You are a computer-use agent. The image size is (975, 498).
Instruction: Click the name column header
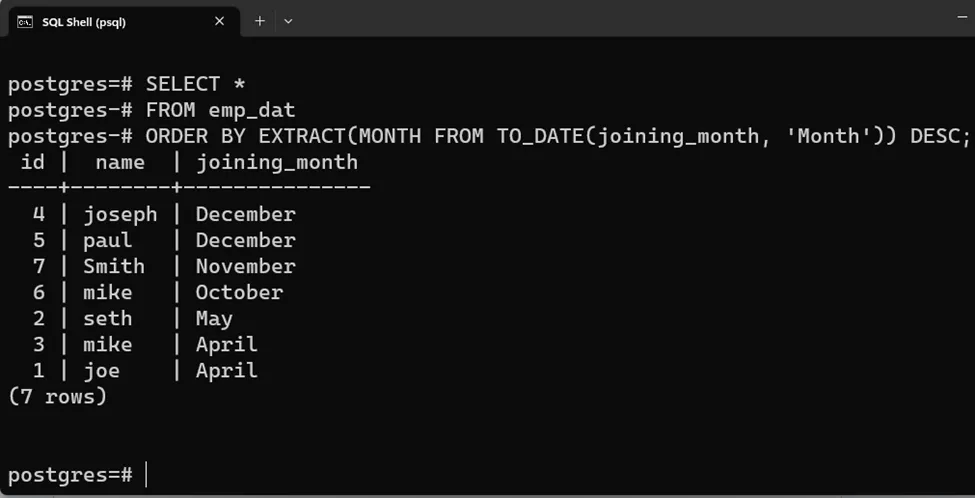tap(120, 162)
